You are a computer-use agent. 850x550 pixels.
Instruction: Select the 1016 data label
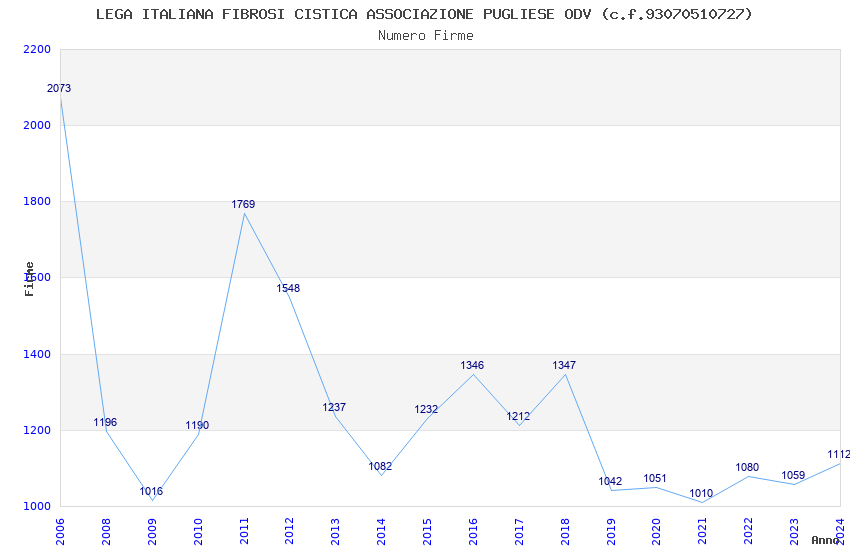[151, 491]
